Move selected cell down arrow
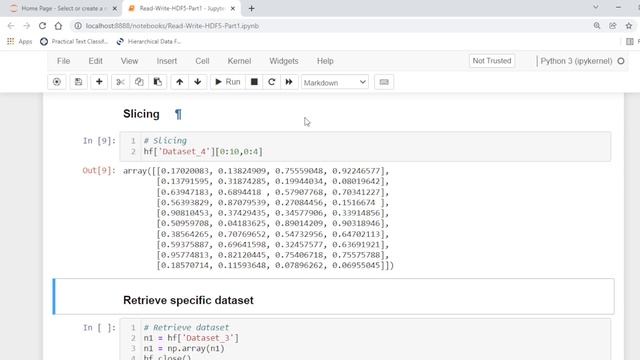 [x=198, y=82]
